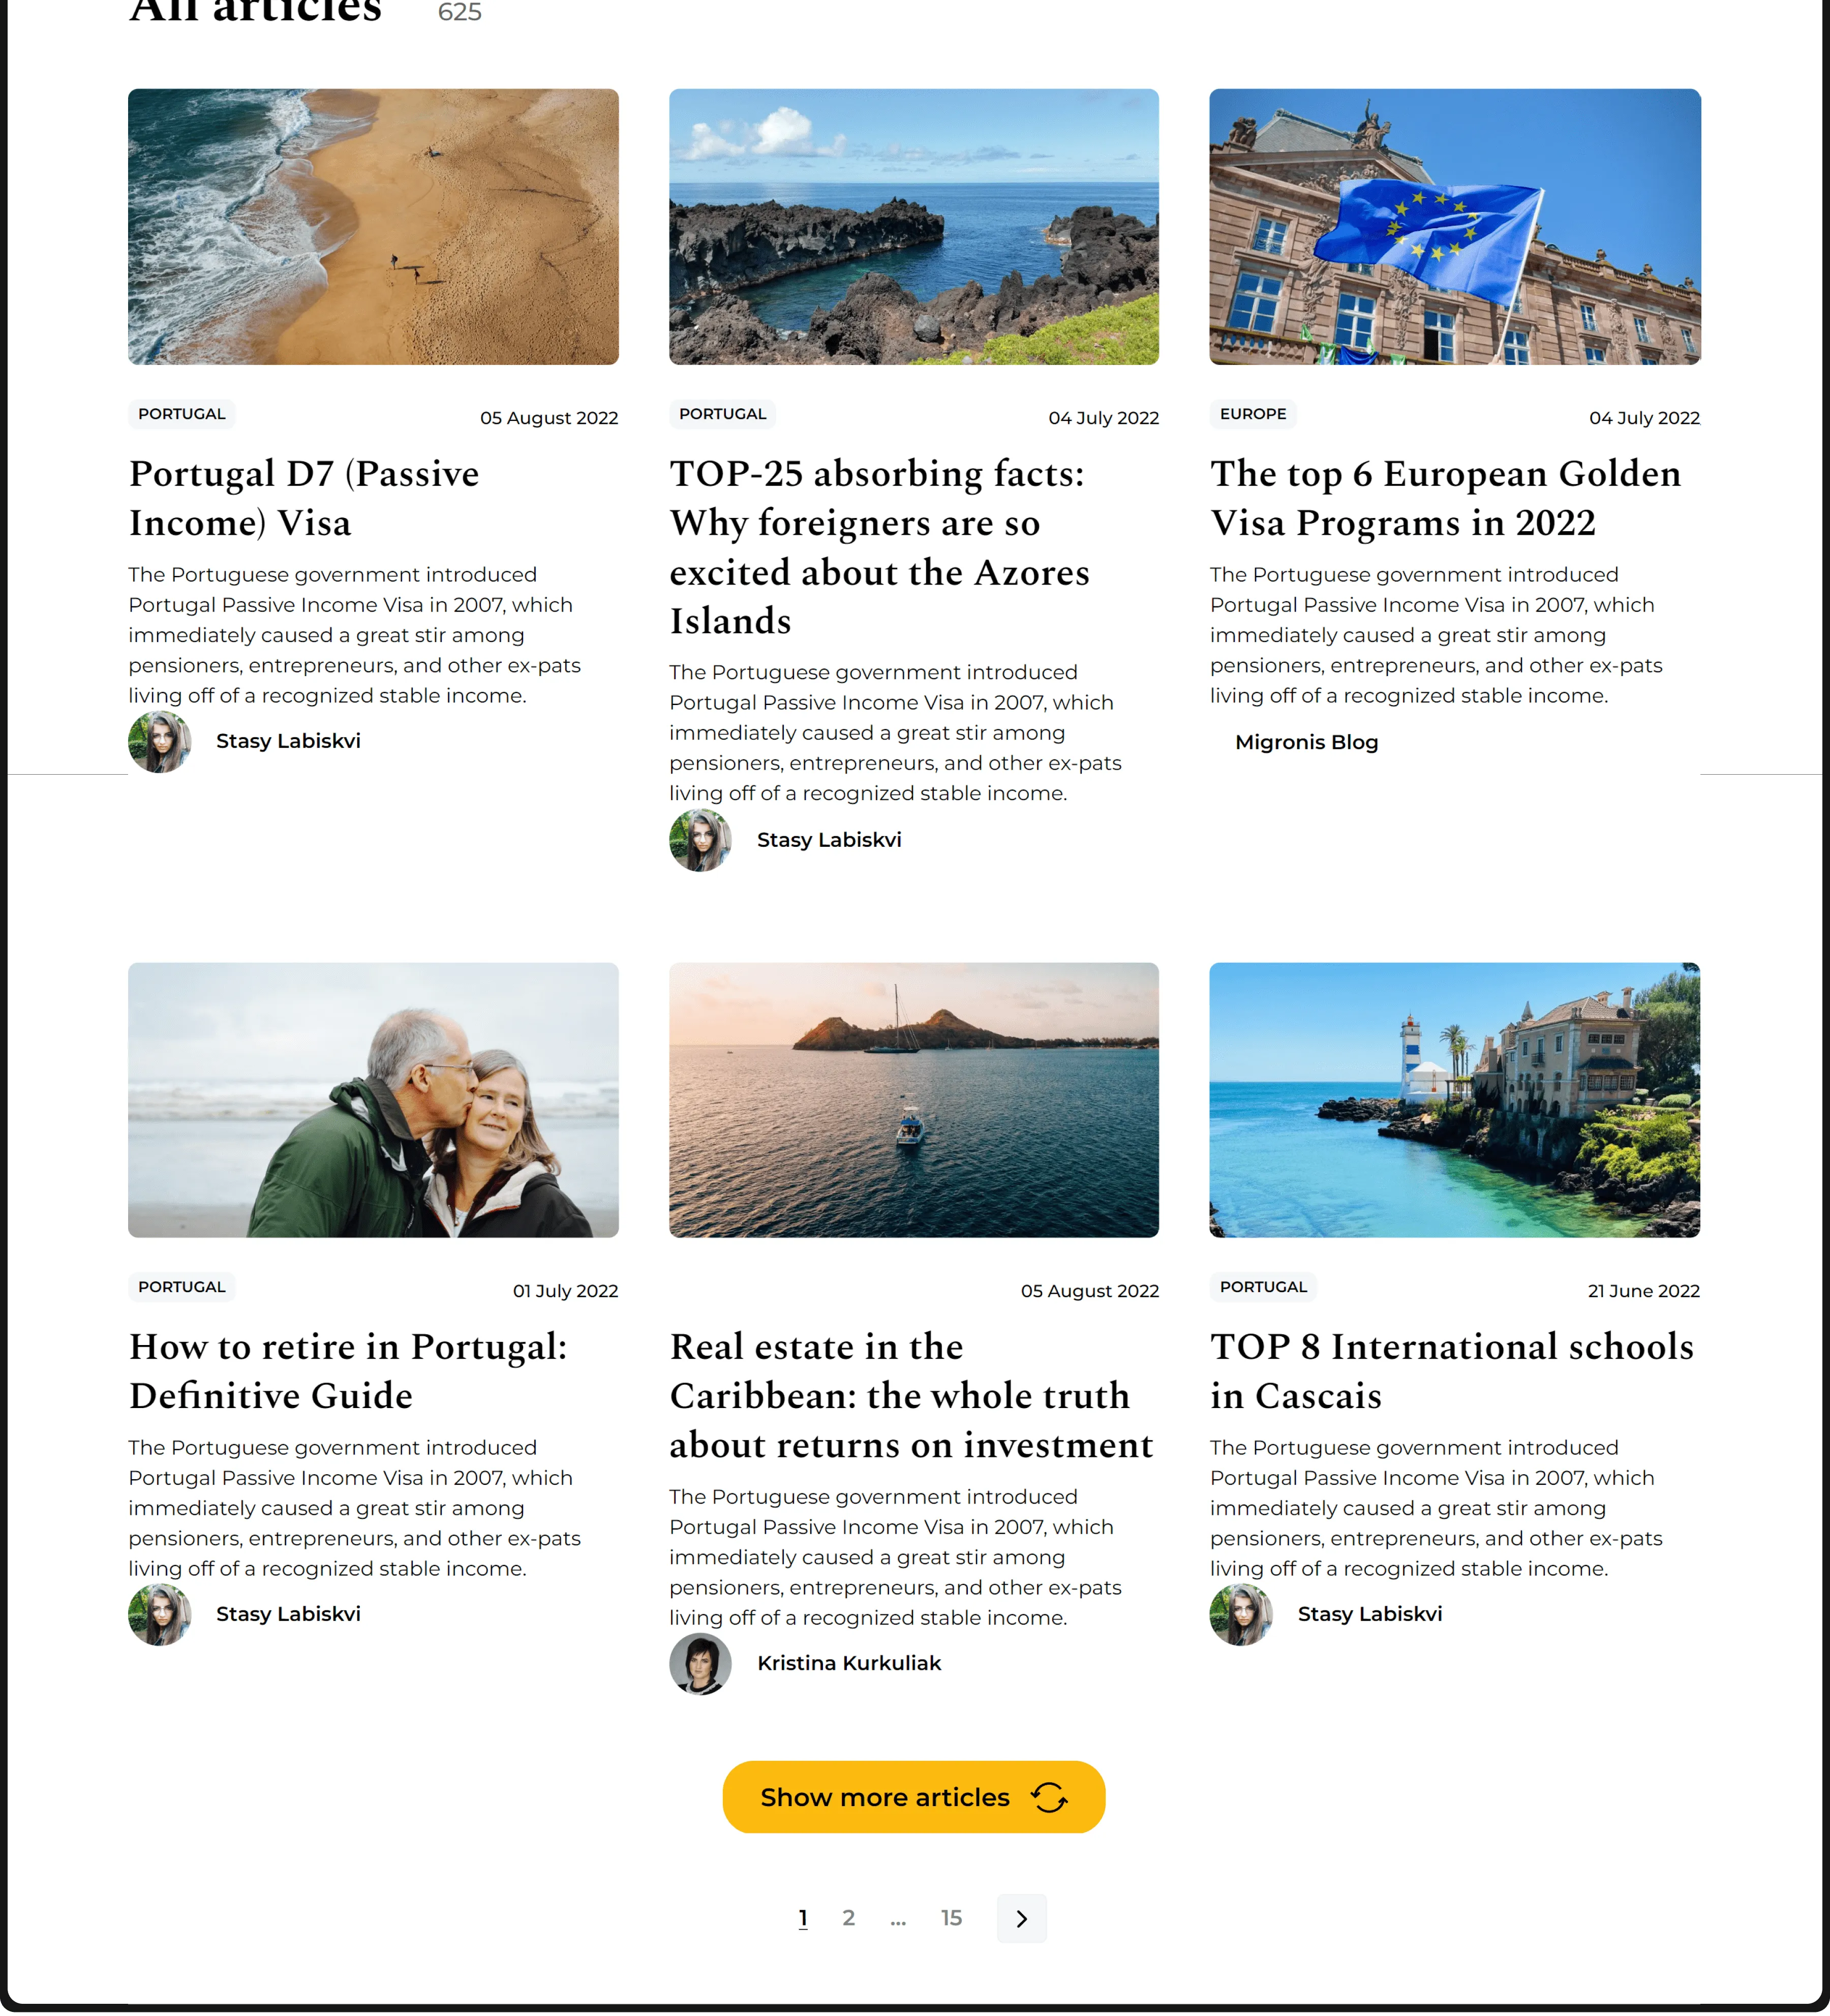Click the Show more articles button
This screenshot has width=1830, height=2016.
coord(914,1797)
